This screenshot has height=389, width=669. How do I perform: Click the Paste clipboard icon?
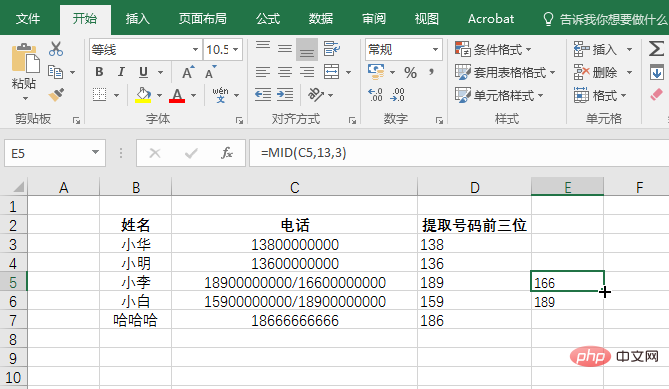(x=25, y=59)
